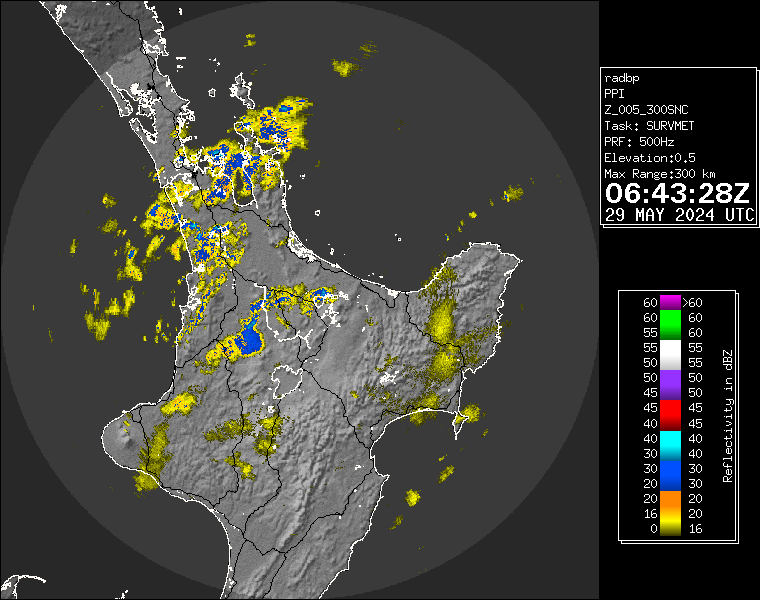Click the "Reflectivity in dBZ" legend label
Viewport: 760px width, 600px height.
728,415
